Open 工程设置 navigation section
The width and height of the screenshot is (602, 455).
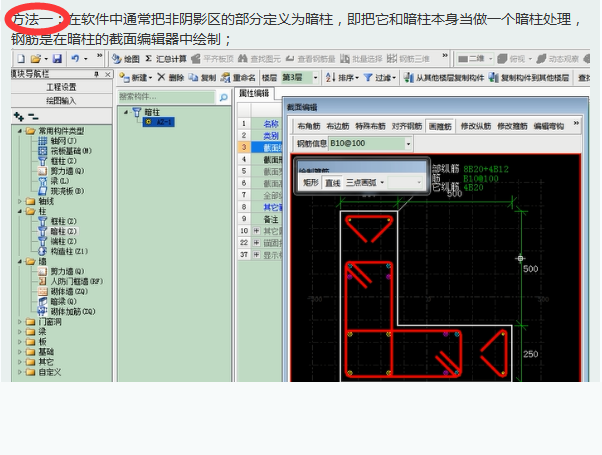coord(61,87)
